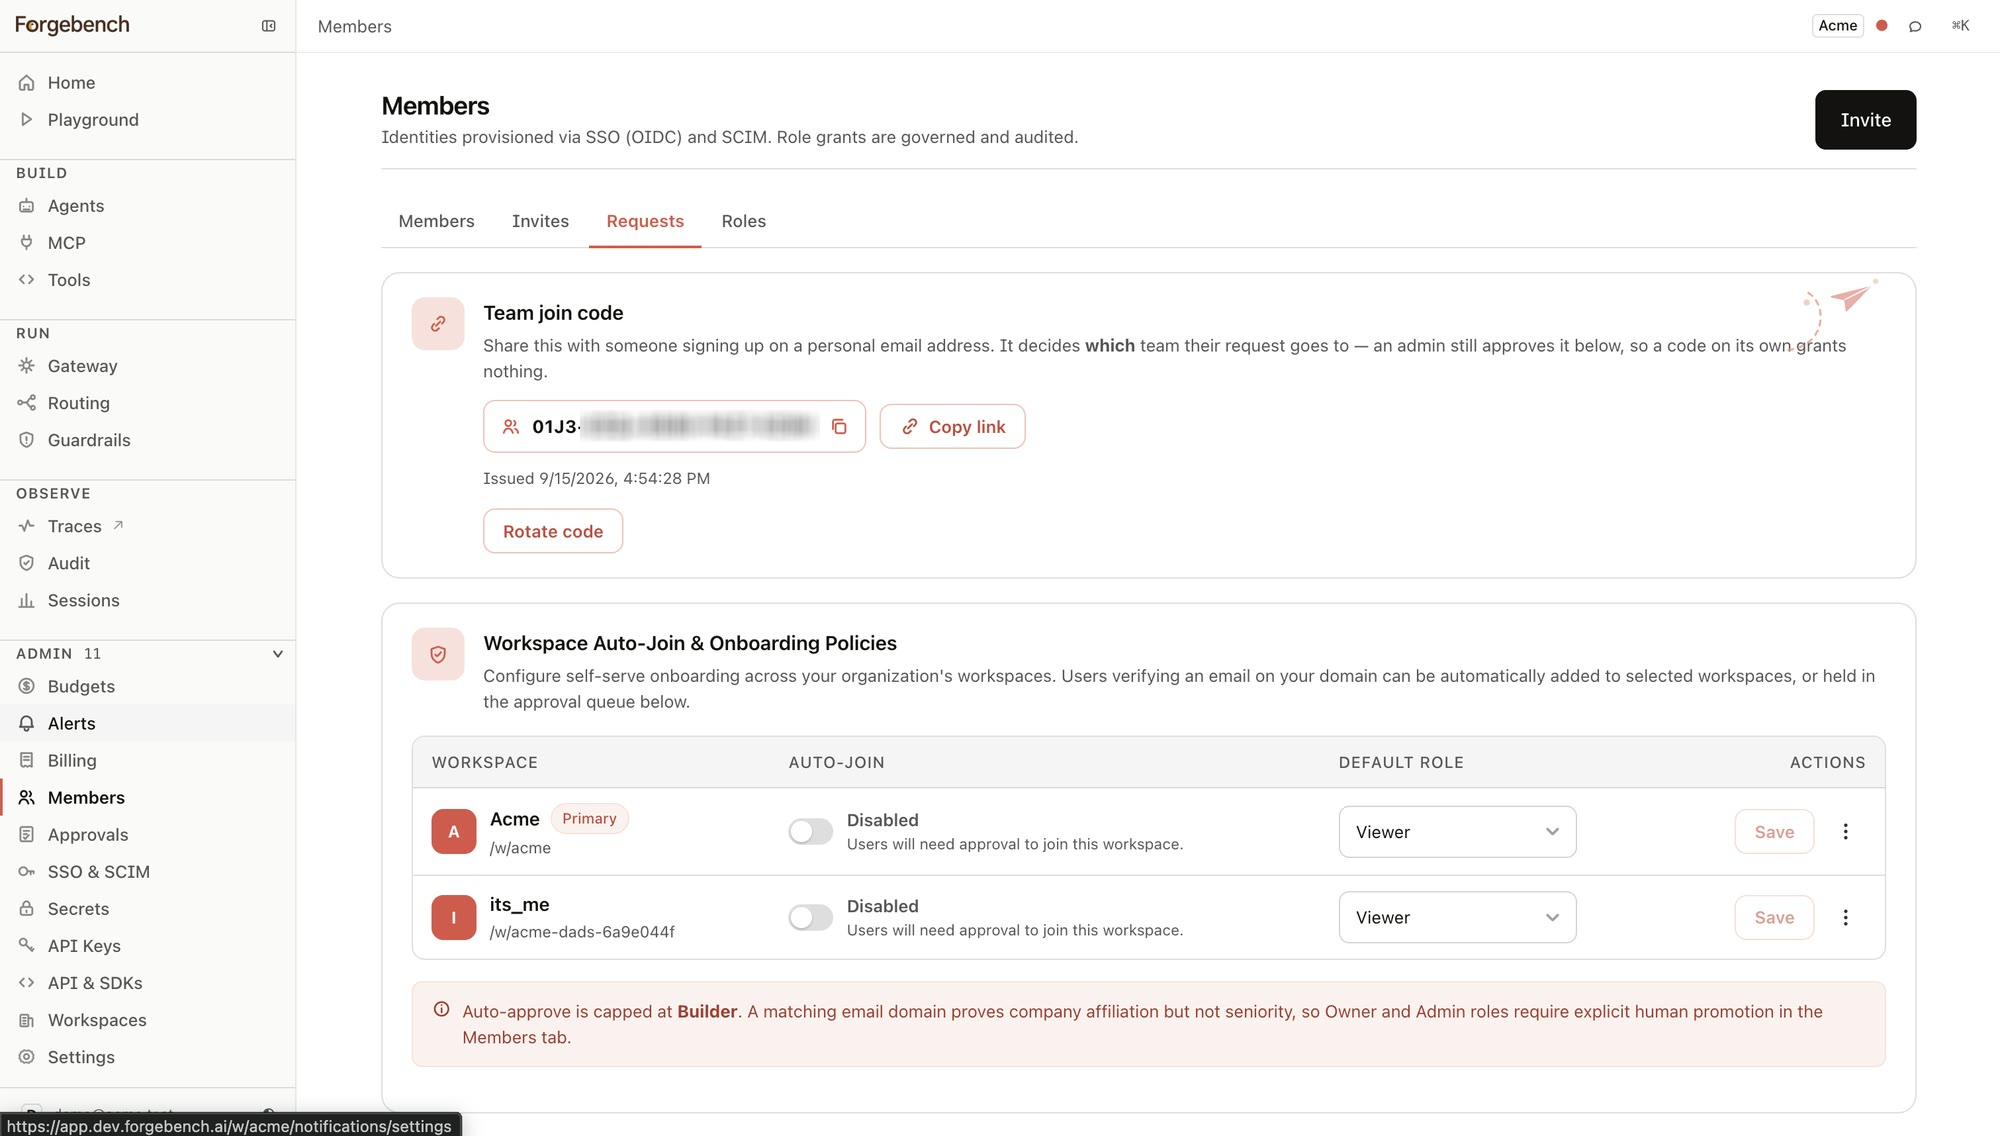Open Routing settings

point(148,403)
